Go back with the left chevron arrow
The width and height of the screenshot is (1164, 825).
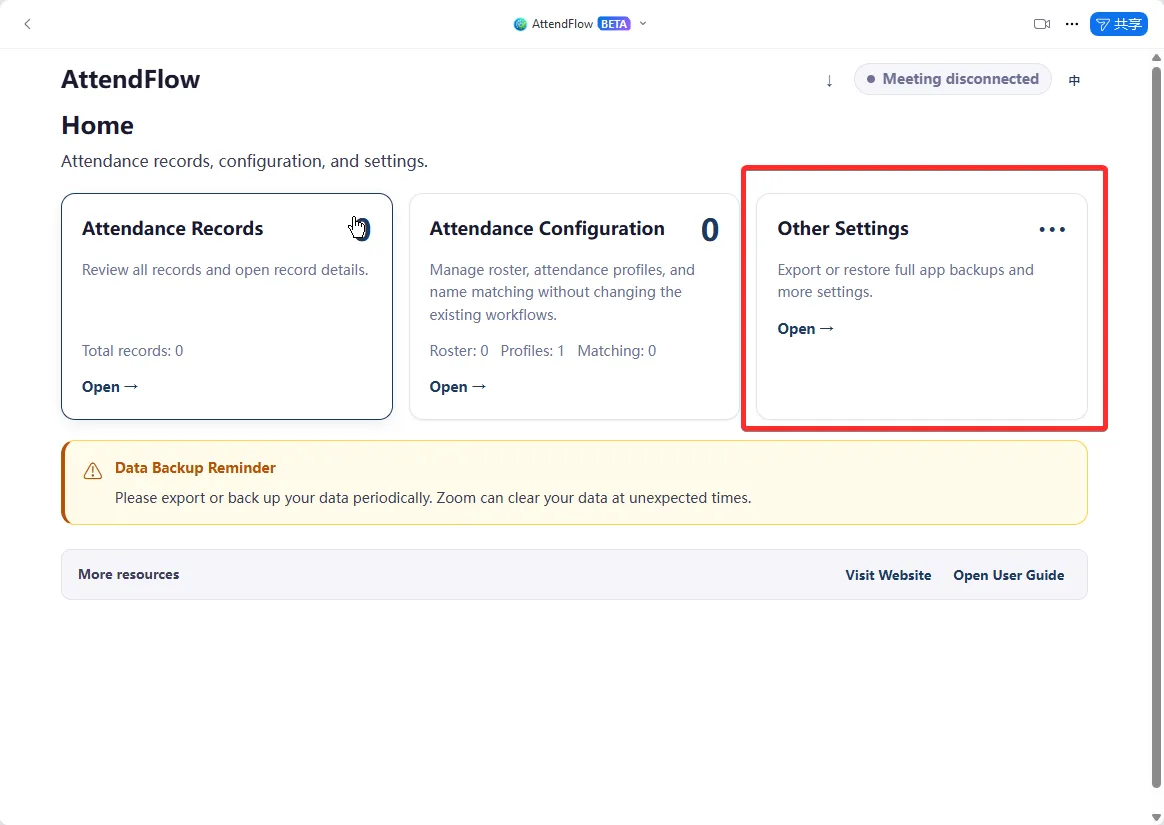click(27, 24)
